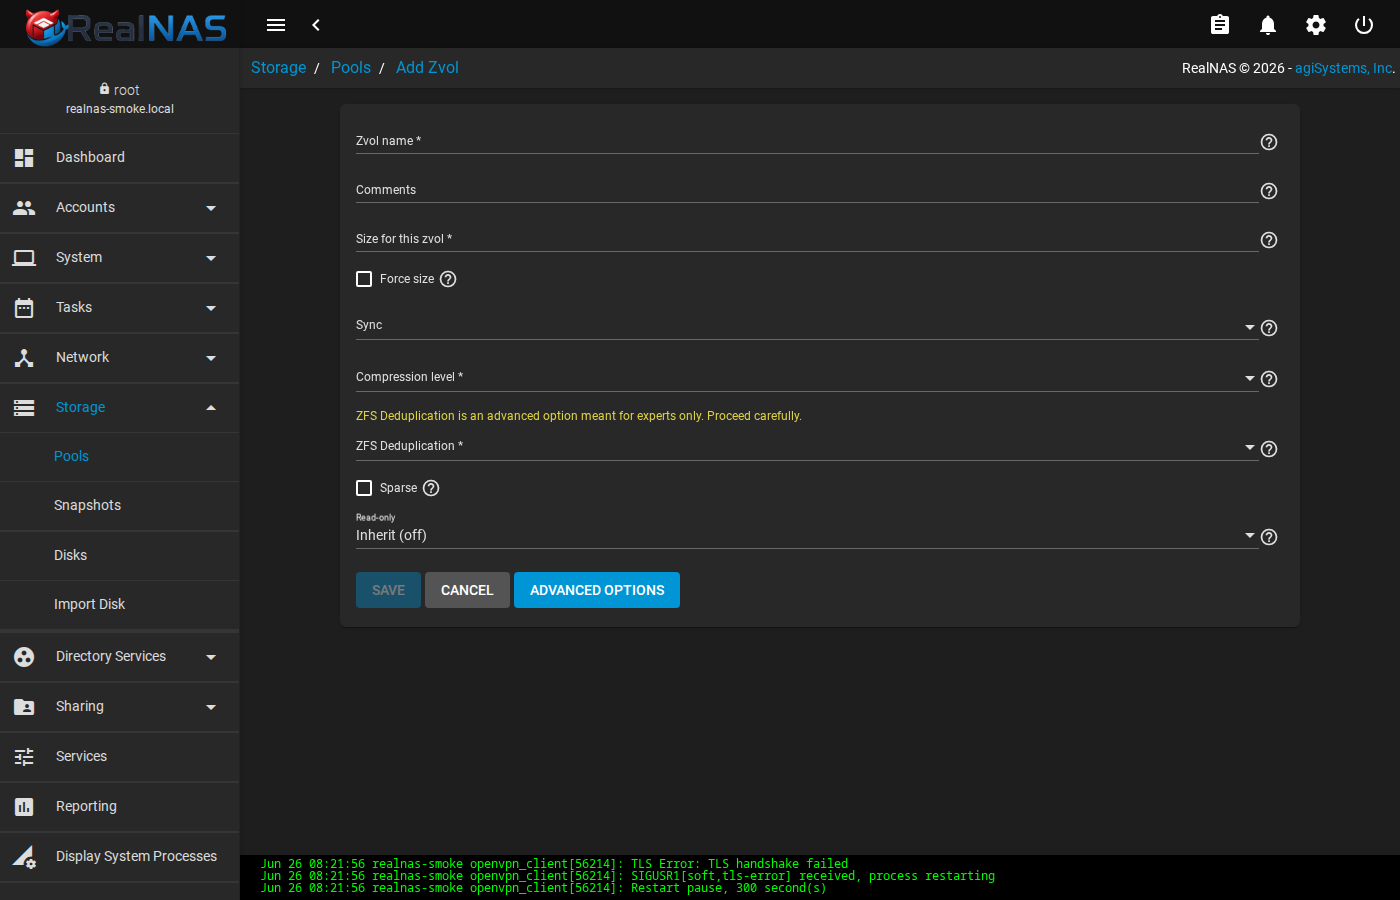This screenshot has height=900, width=1400.
Task: Click the Reporting chart icon
Action: pyautogui.click(x=24, y=807)
